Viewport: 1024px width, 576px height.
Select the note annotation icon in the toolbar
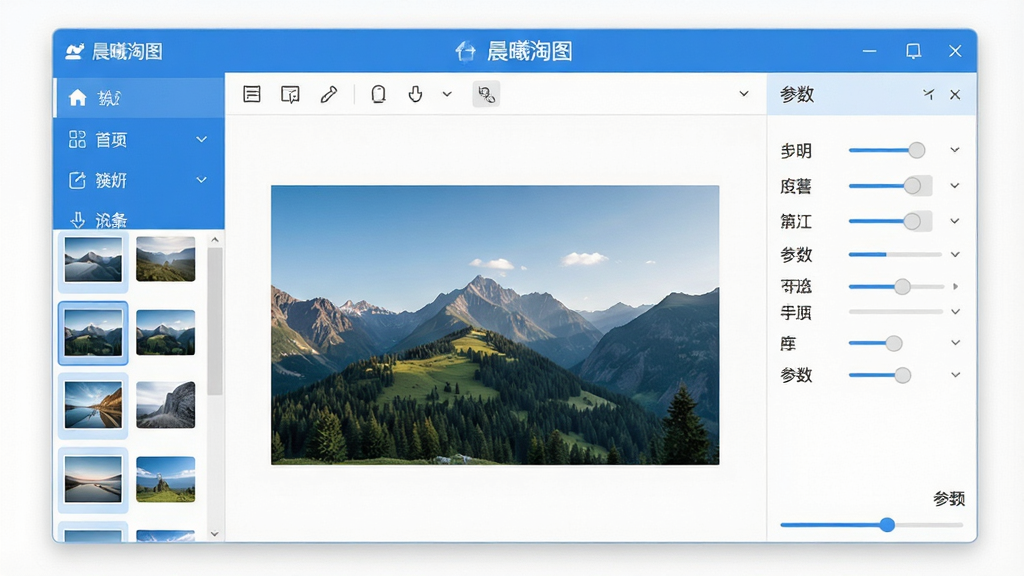(290, 95)
